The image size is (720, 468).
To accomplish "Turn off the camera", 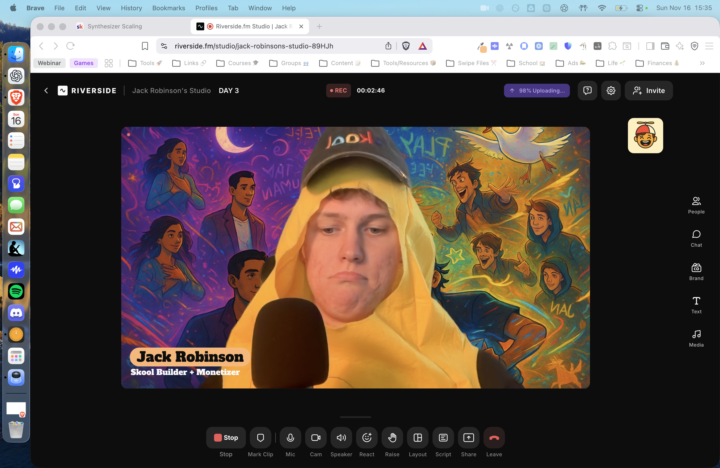I will pyautogui.click(x=316, y=437).
